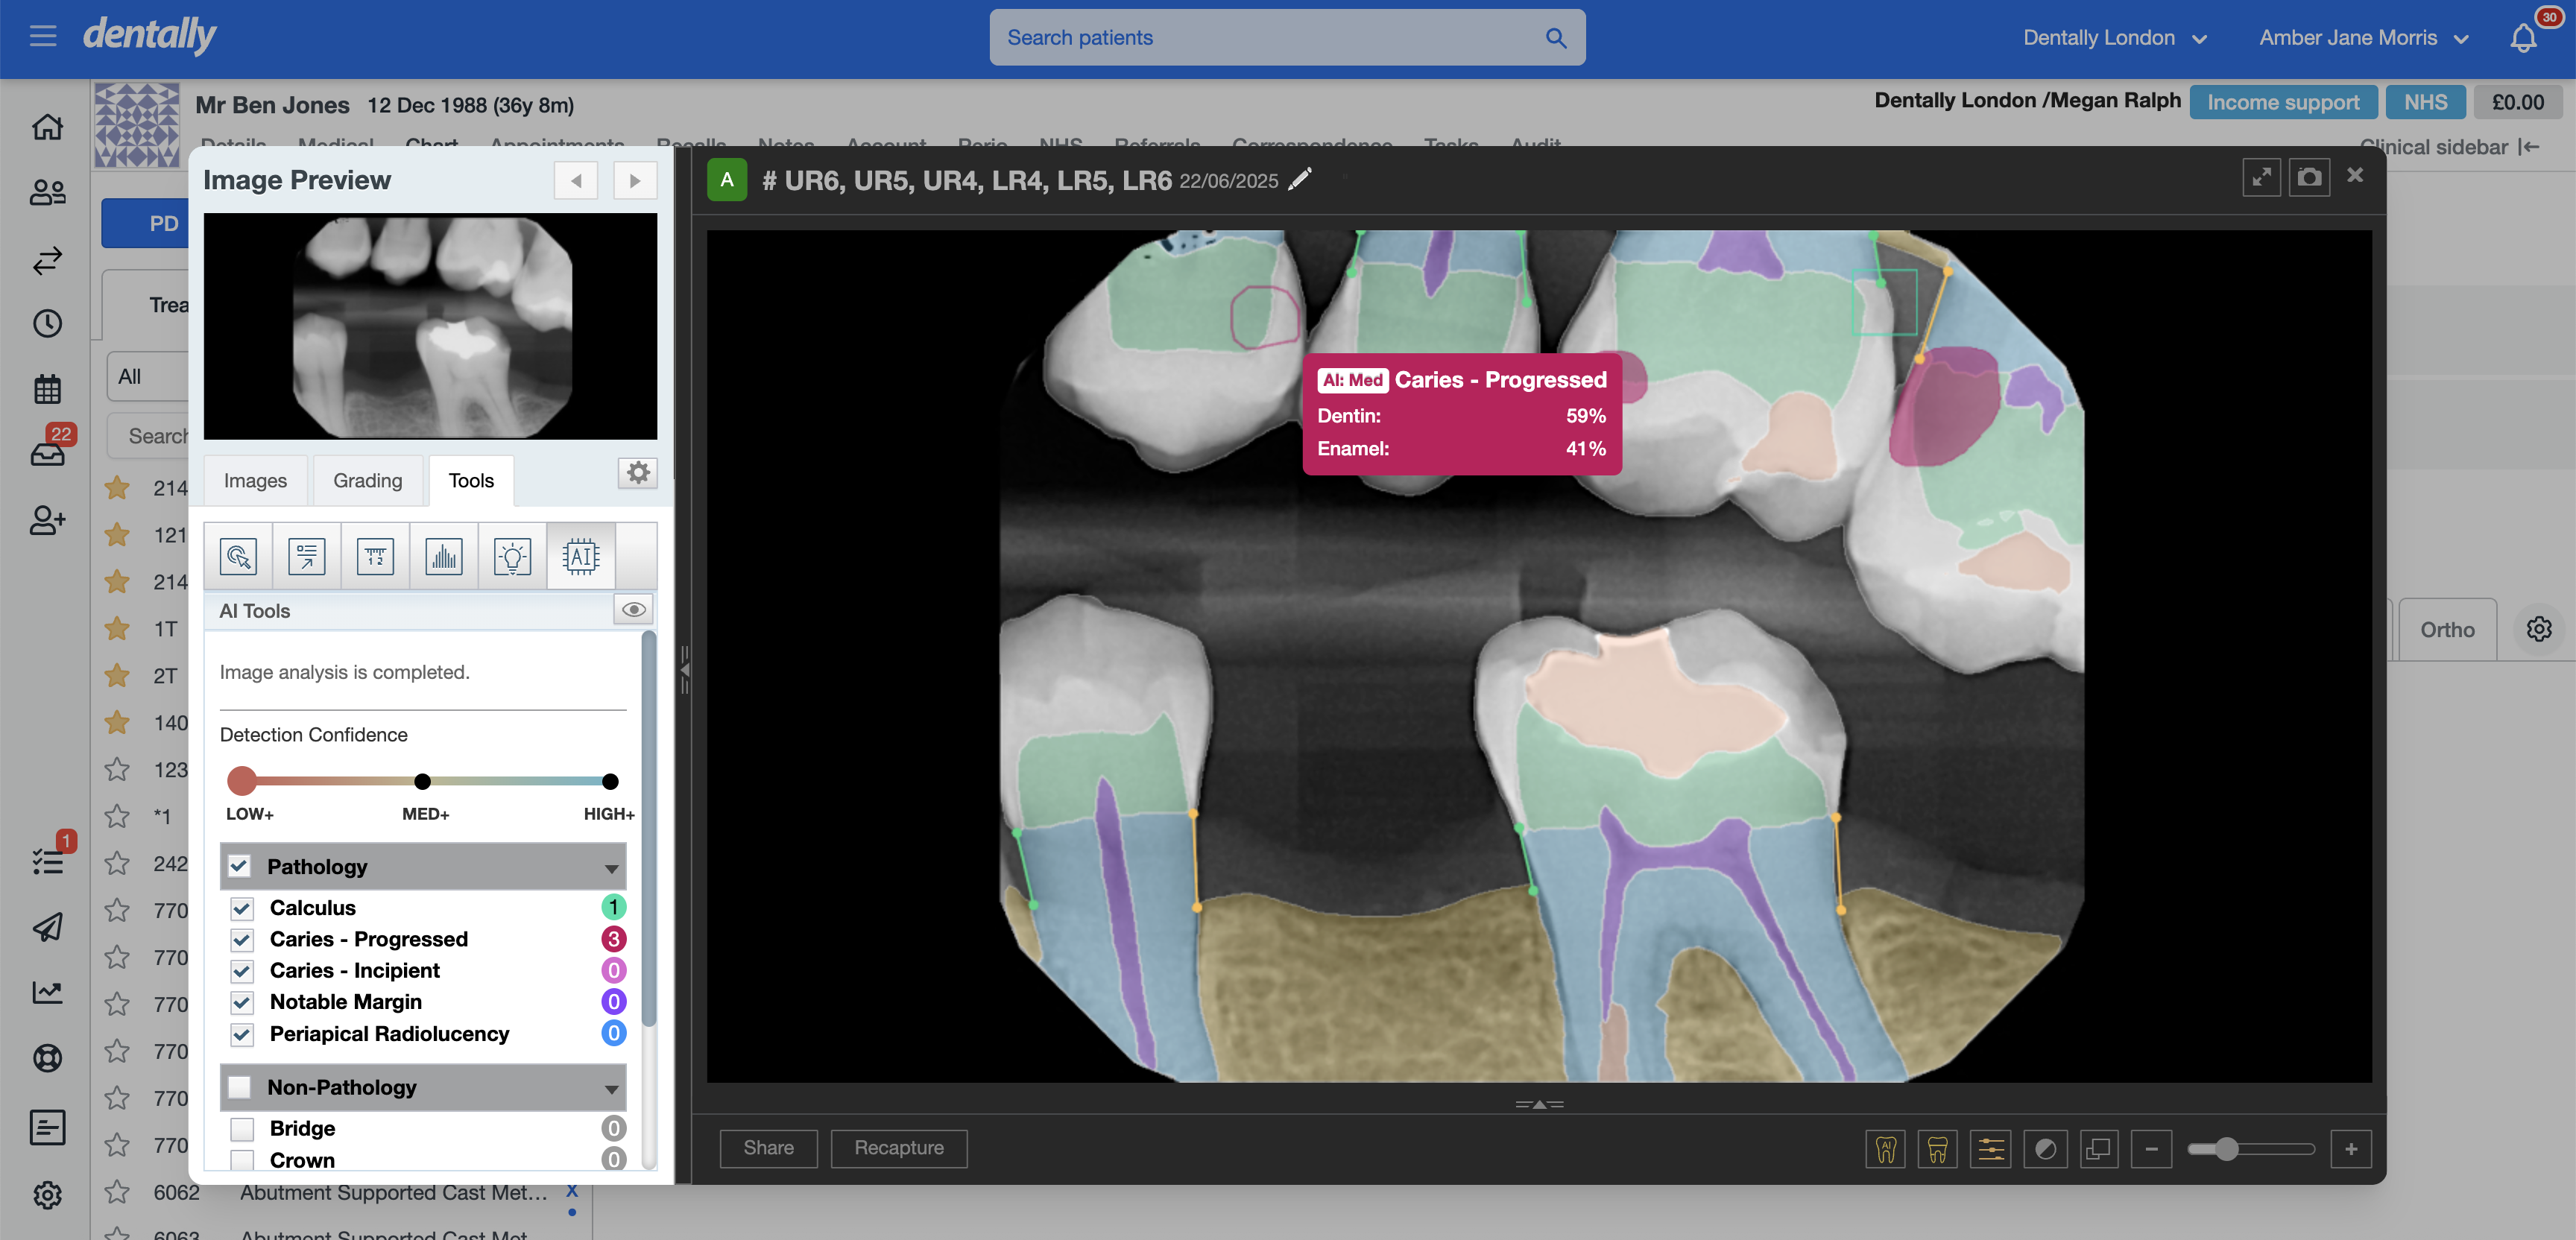This screenshot has height=1240, width=2576.
Task: Collapse the Non-Pathology section arrow
Action: (x=611, y=1089)
